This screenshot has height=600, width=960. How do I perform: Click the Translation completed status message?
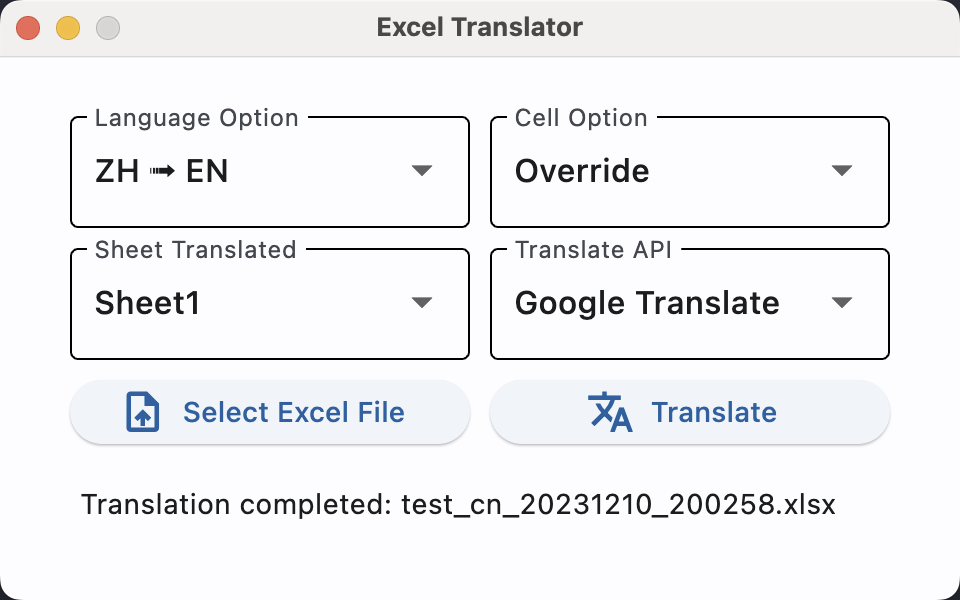tap(458, 504)
